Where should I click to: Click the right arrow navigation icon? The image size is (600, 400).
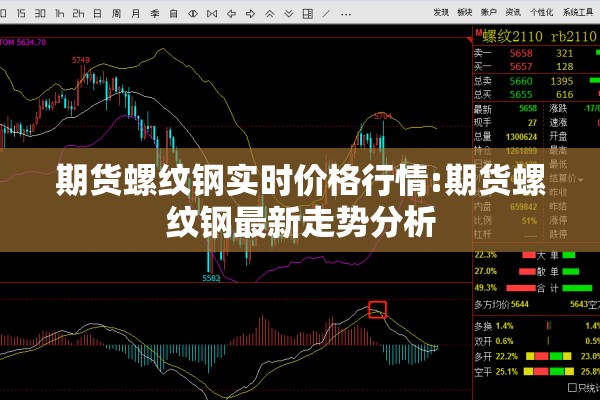(x=250, y=14)
